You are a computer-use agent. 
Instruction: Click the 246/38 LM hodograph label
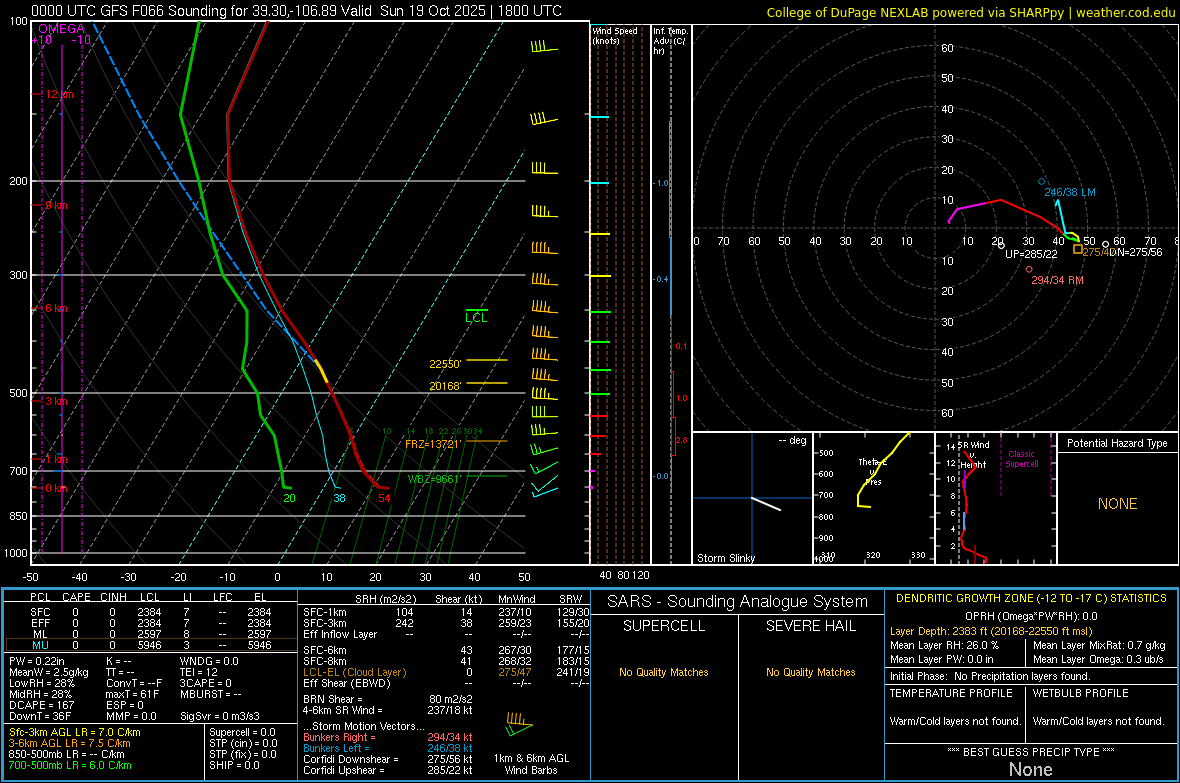1069,192
